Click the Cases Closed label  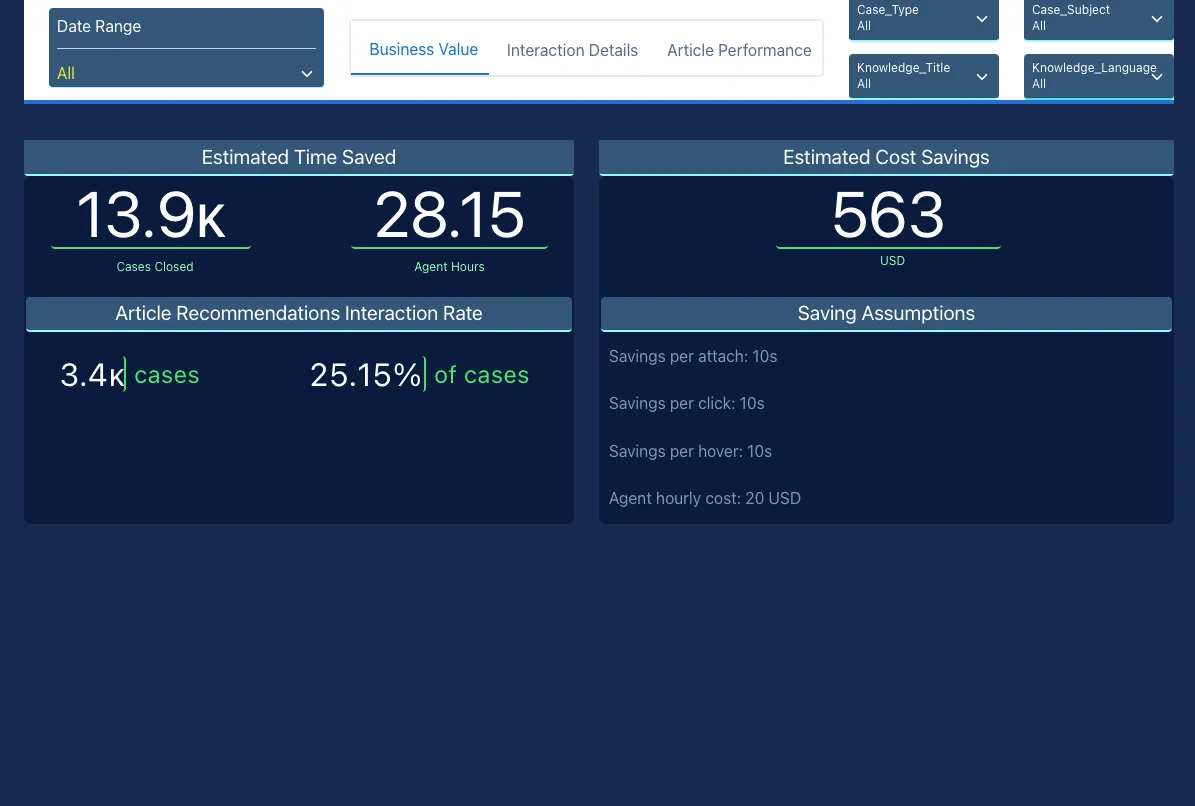(x=155, y=267)
